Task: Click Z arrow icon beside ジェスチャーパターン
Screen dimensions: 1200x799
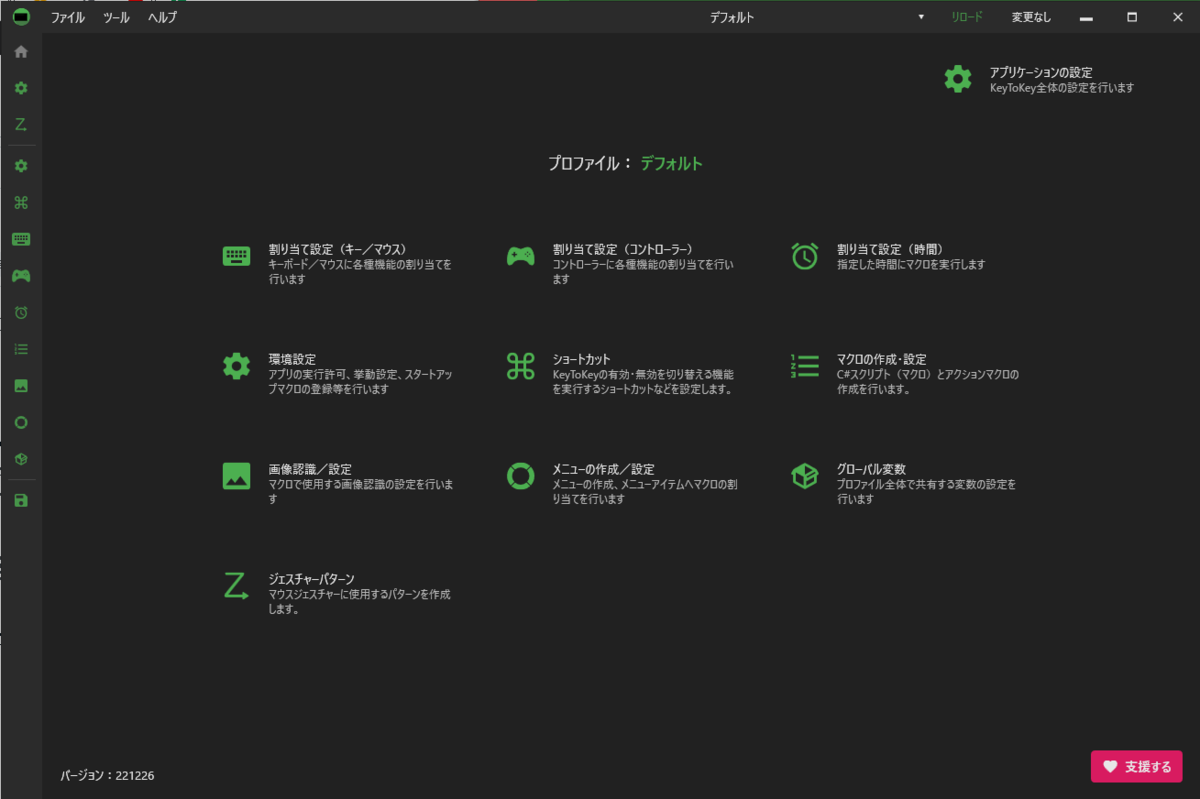Action: pos(237,586)
